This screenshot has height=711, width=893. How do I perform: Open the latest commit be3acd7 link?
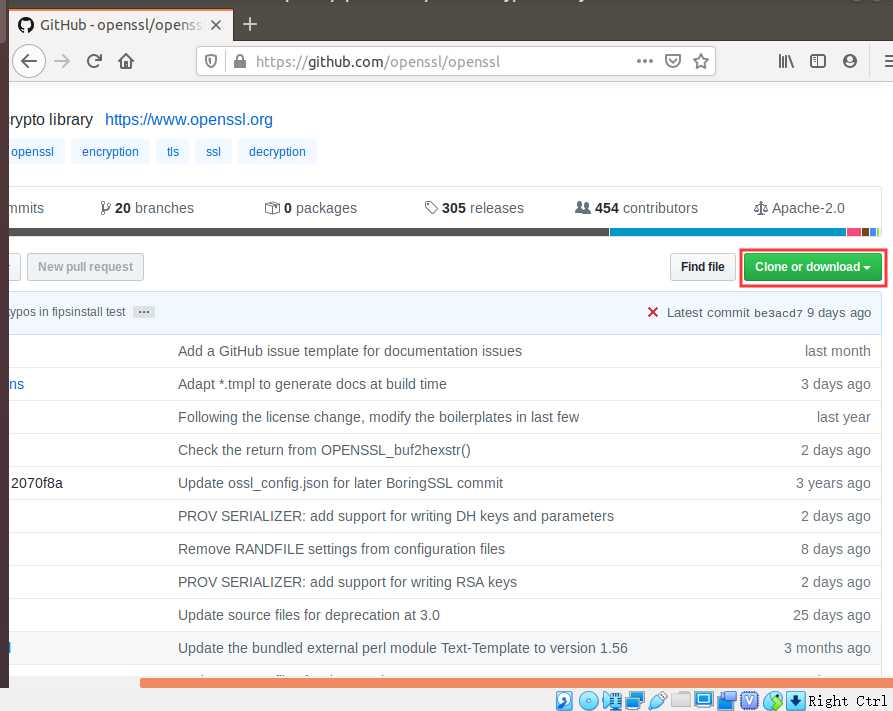click(778, 313)
